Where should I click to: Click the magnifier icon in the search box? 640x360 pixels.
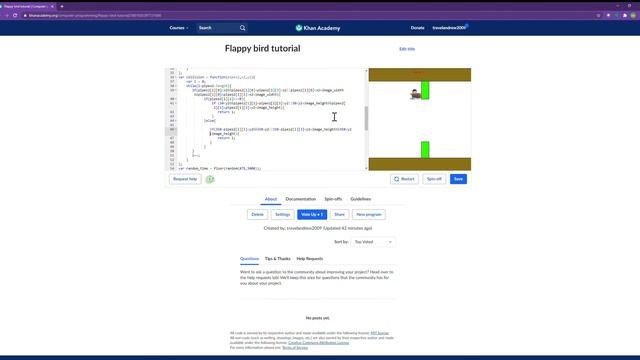[242, 28]
